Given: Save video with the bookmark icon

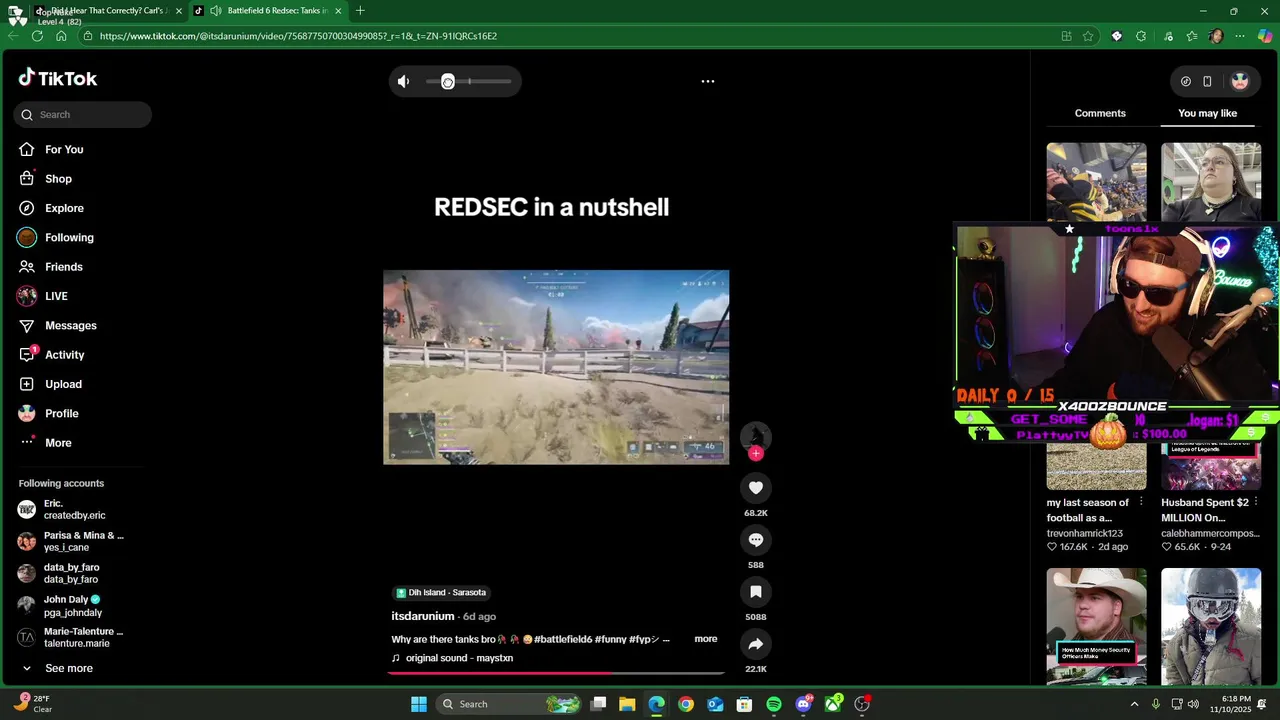Looking at the screenshot, I should tap(756, 592).
